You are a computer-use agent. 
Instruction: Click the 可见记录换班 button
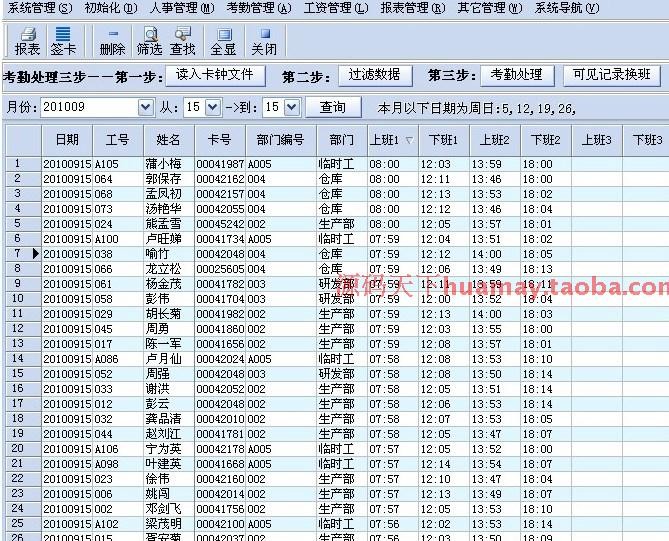612,75
